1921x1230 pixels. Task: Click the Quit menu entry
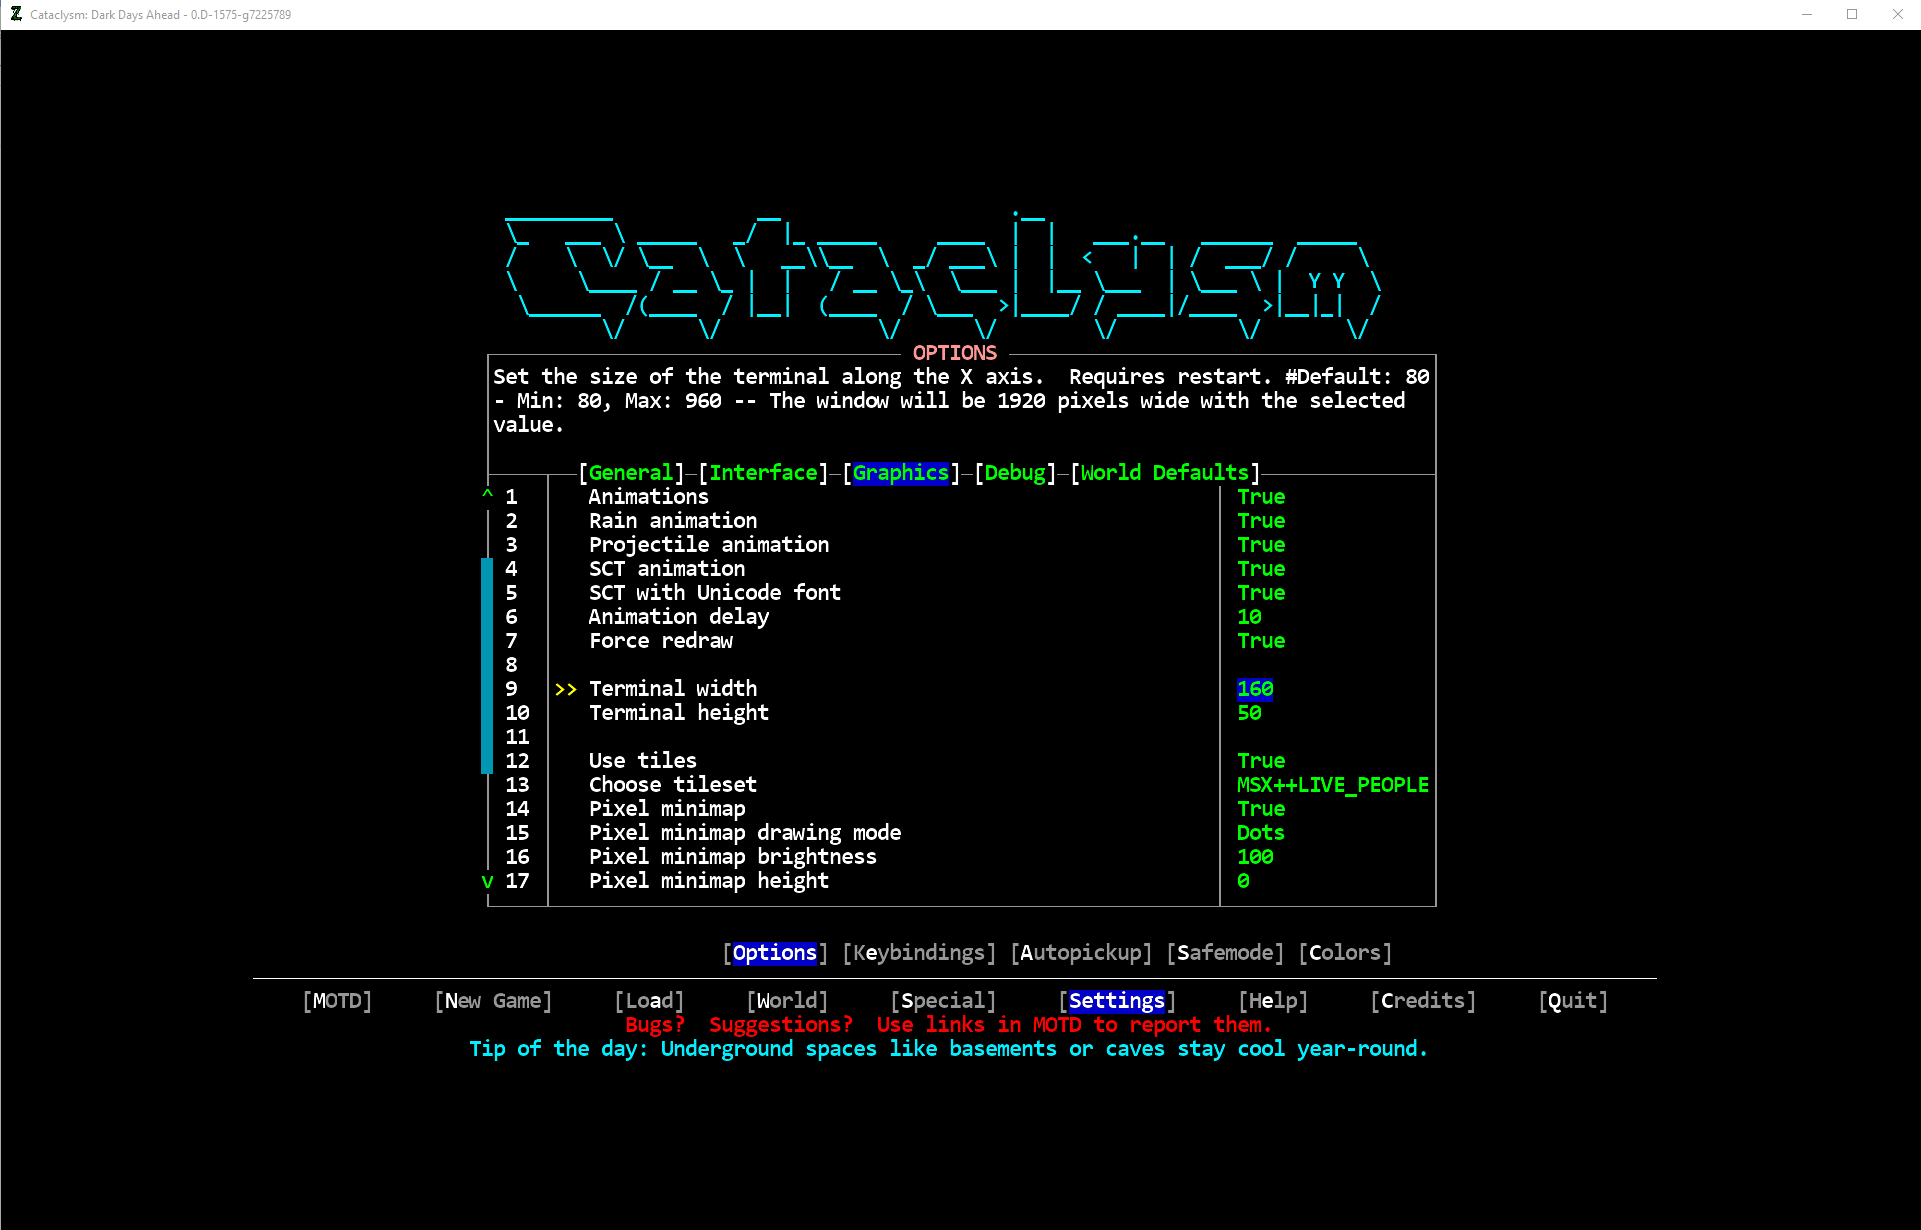coord(1573,1001)
